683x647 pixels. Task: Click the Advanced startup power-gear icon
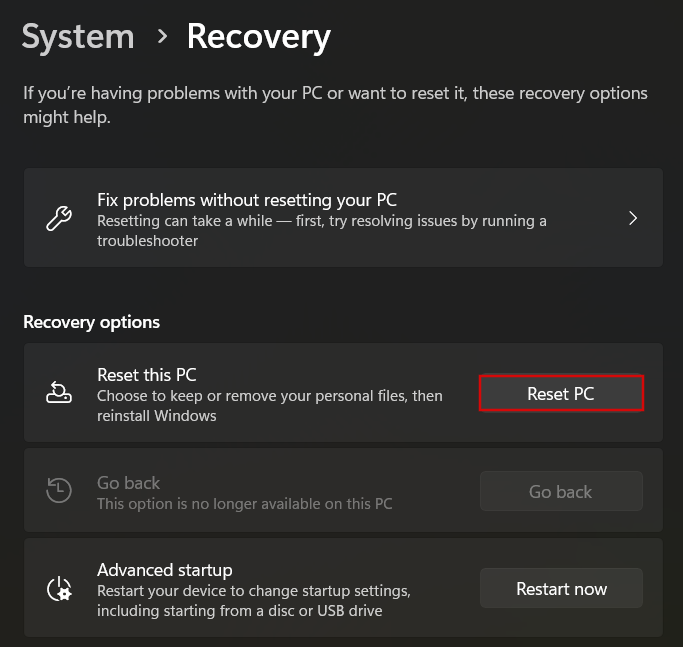[59, 589]
